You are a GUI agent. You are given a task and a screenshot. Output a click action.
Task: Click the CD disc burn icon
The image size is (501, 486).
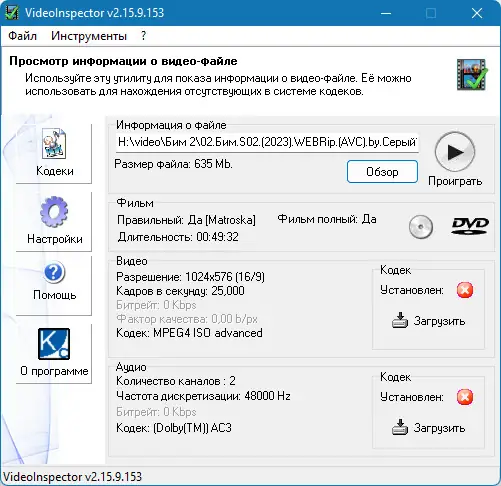[x=421, y=227]
